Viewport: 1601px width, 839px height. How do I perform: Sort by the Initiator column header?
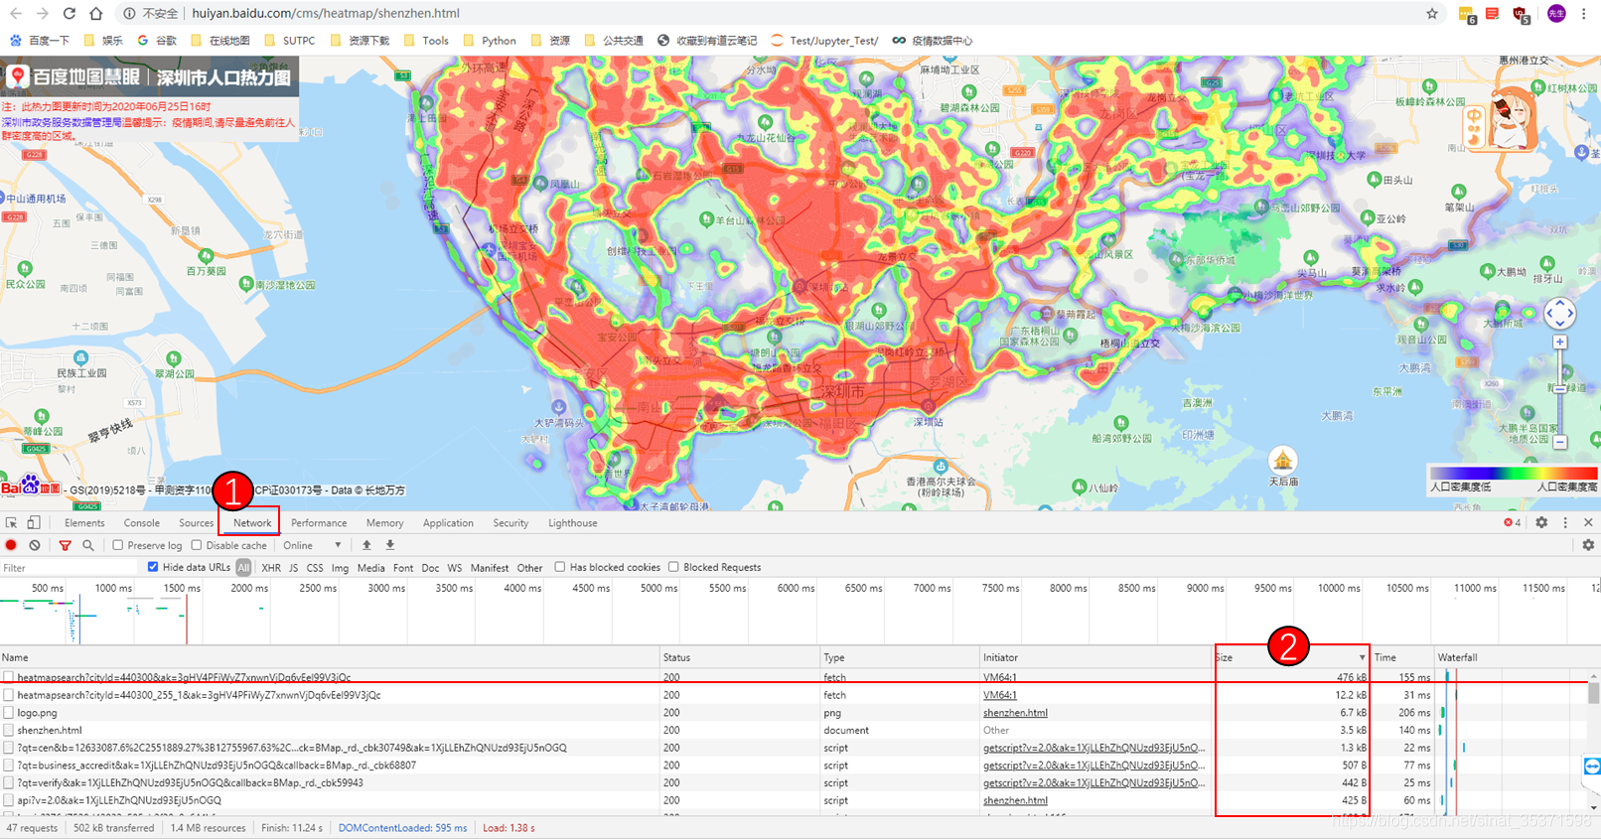click(1096, 657)
